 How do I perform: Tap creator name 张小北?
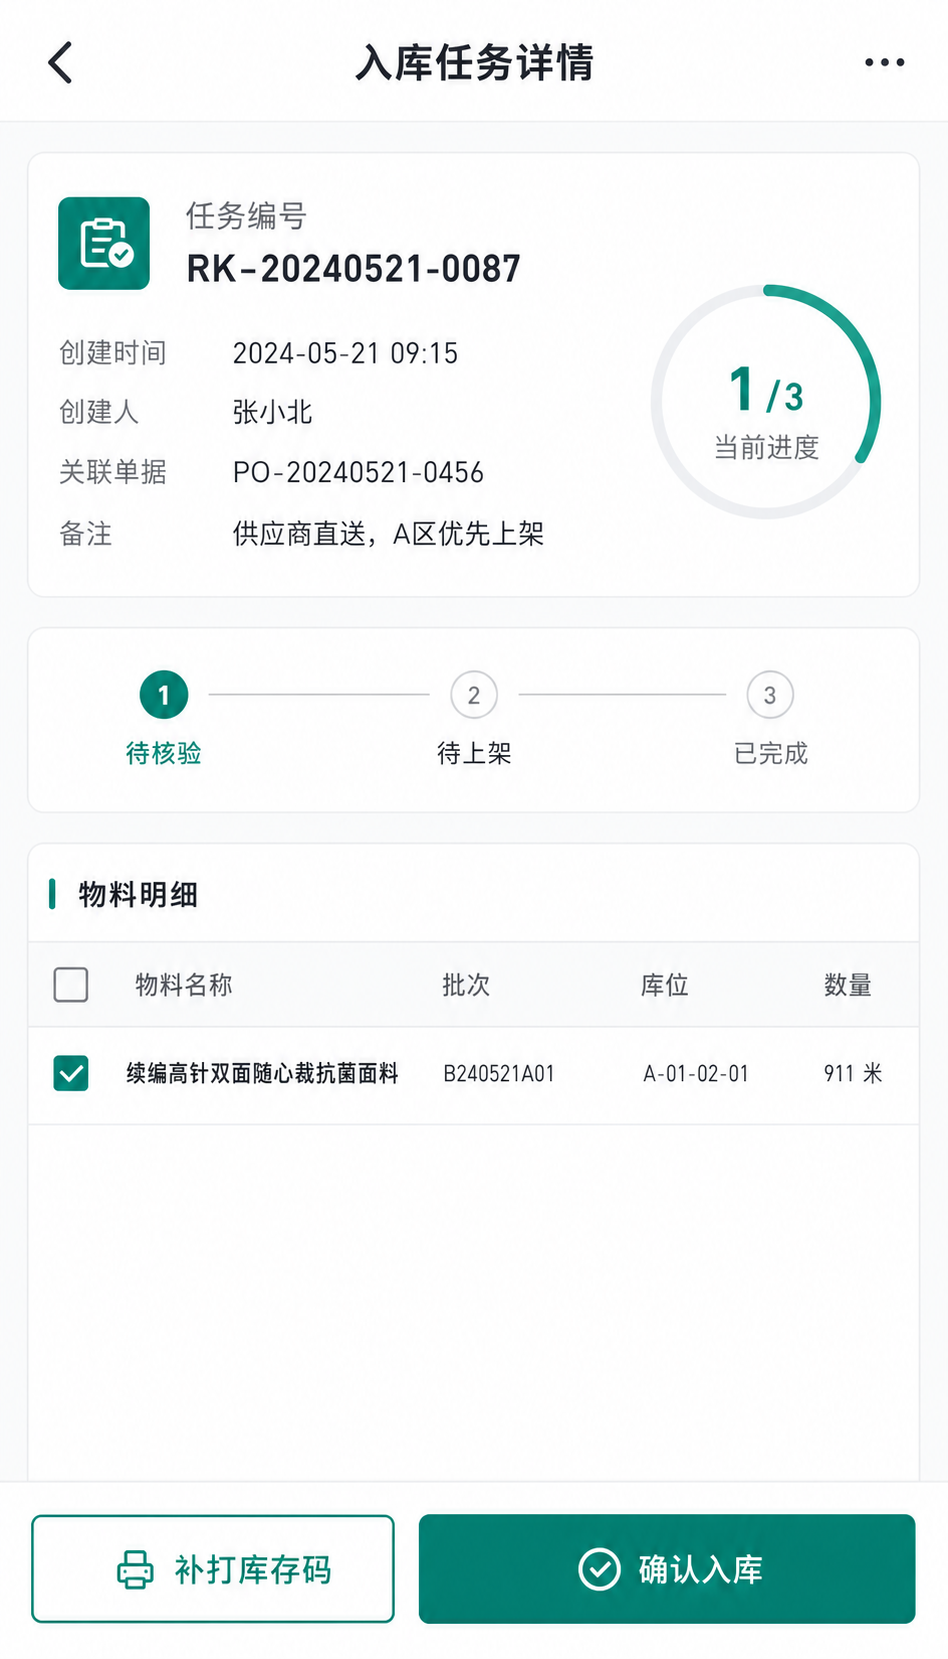coord(272,412)
